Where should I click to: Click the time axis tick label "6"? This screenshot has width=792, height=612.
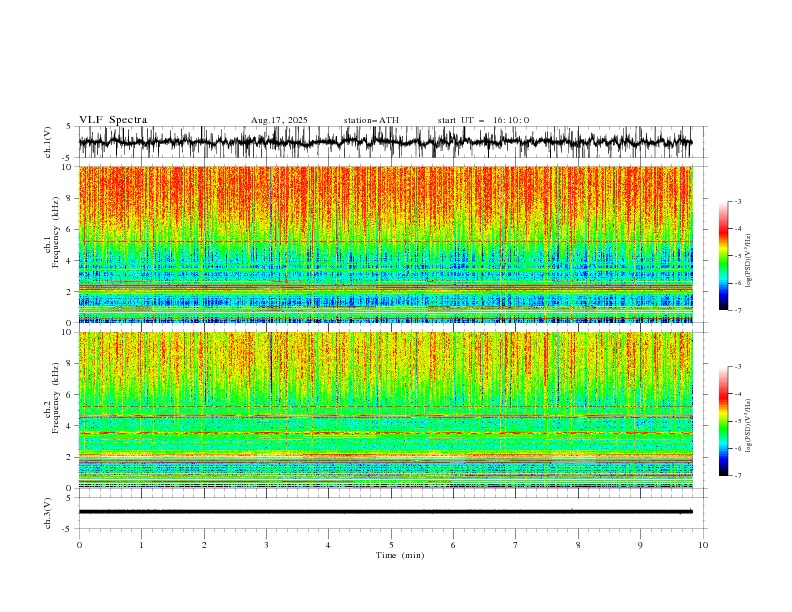click(453, 545)
